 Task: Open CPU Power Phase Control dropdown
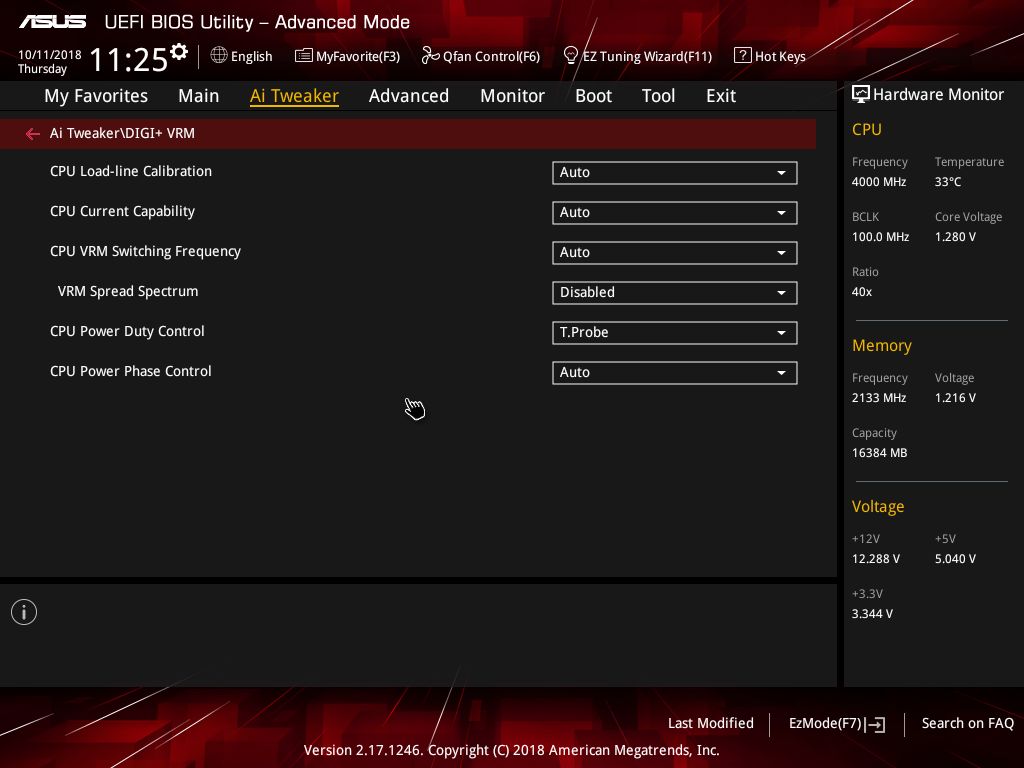pyautogui.click(x=675, y=372)
